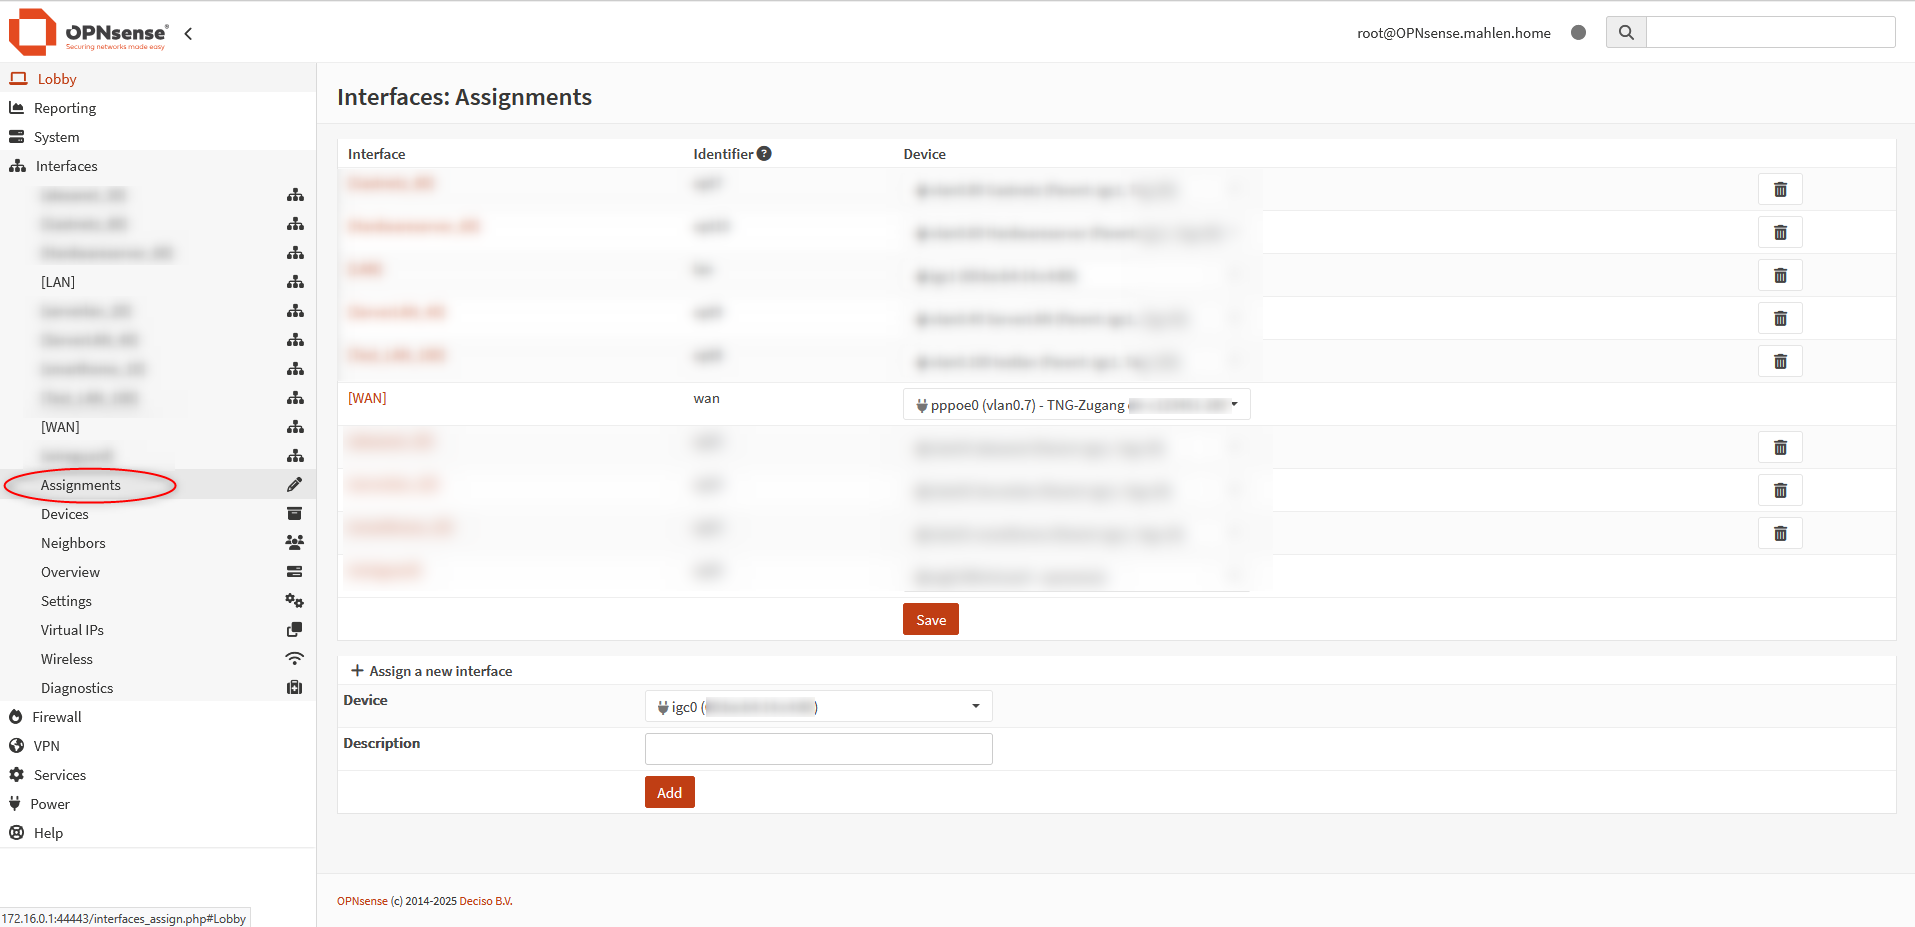Click the OPNsense logo

pyautogui.click(x=88, y=33)
